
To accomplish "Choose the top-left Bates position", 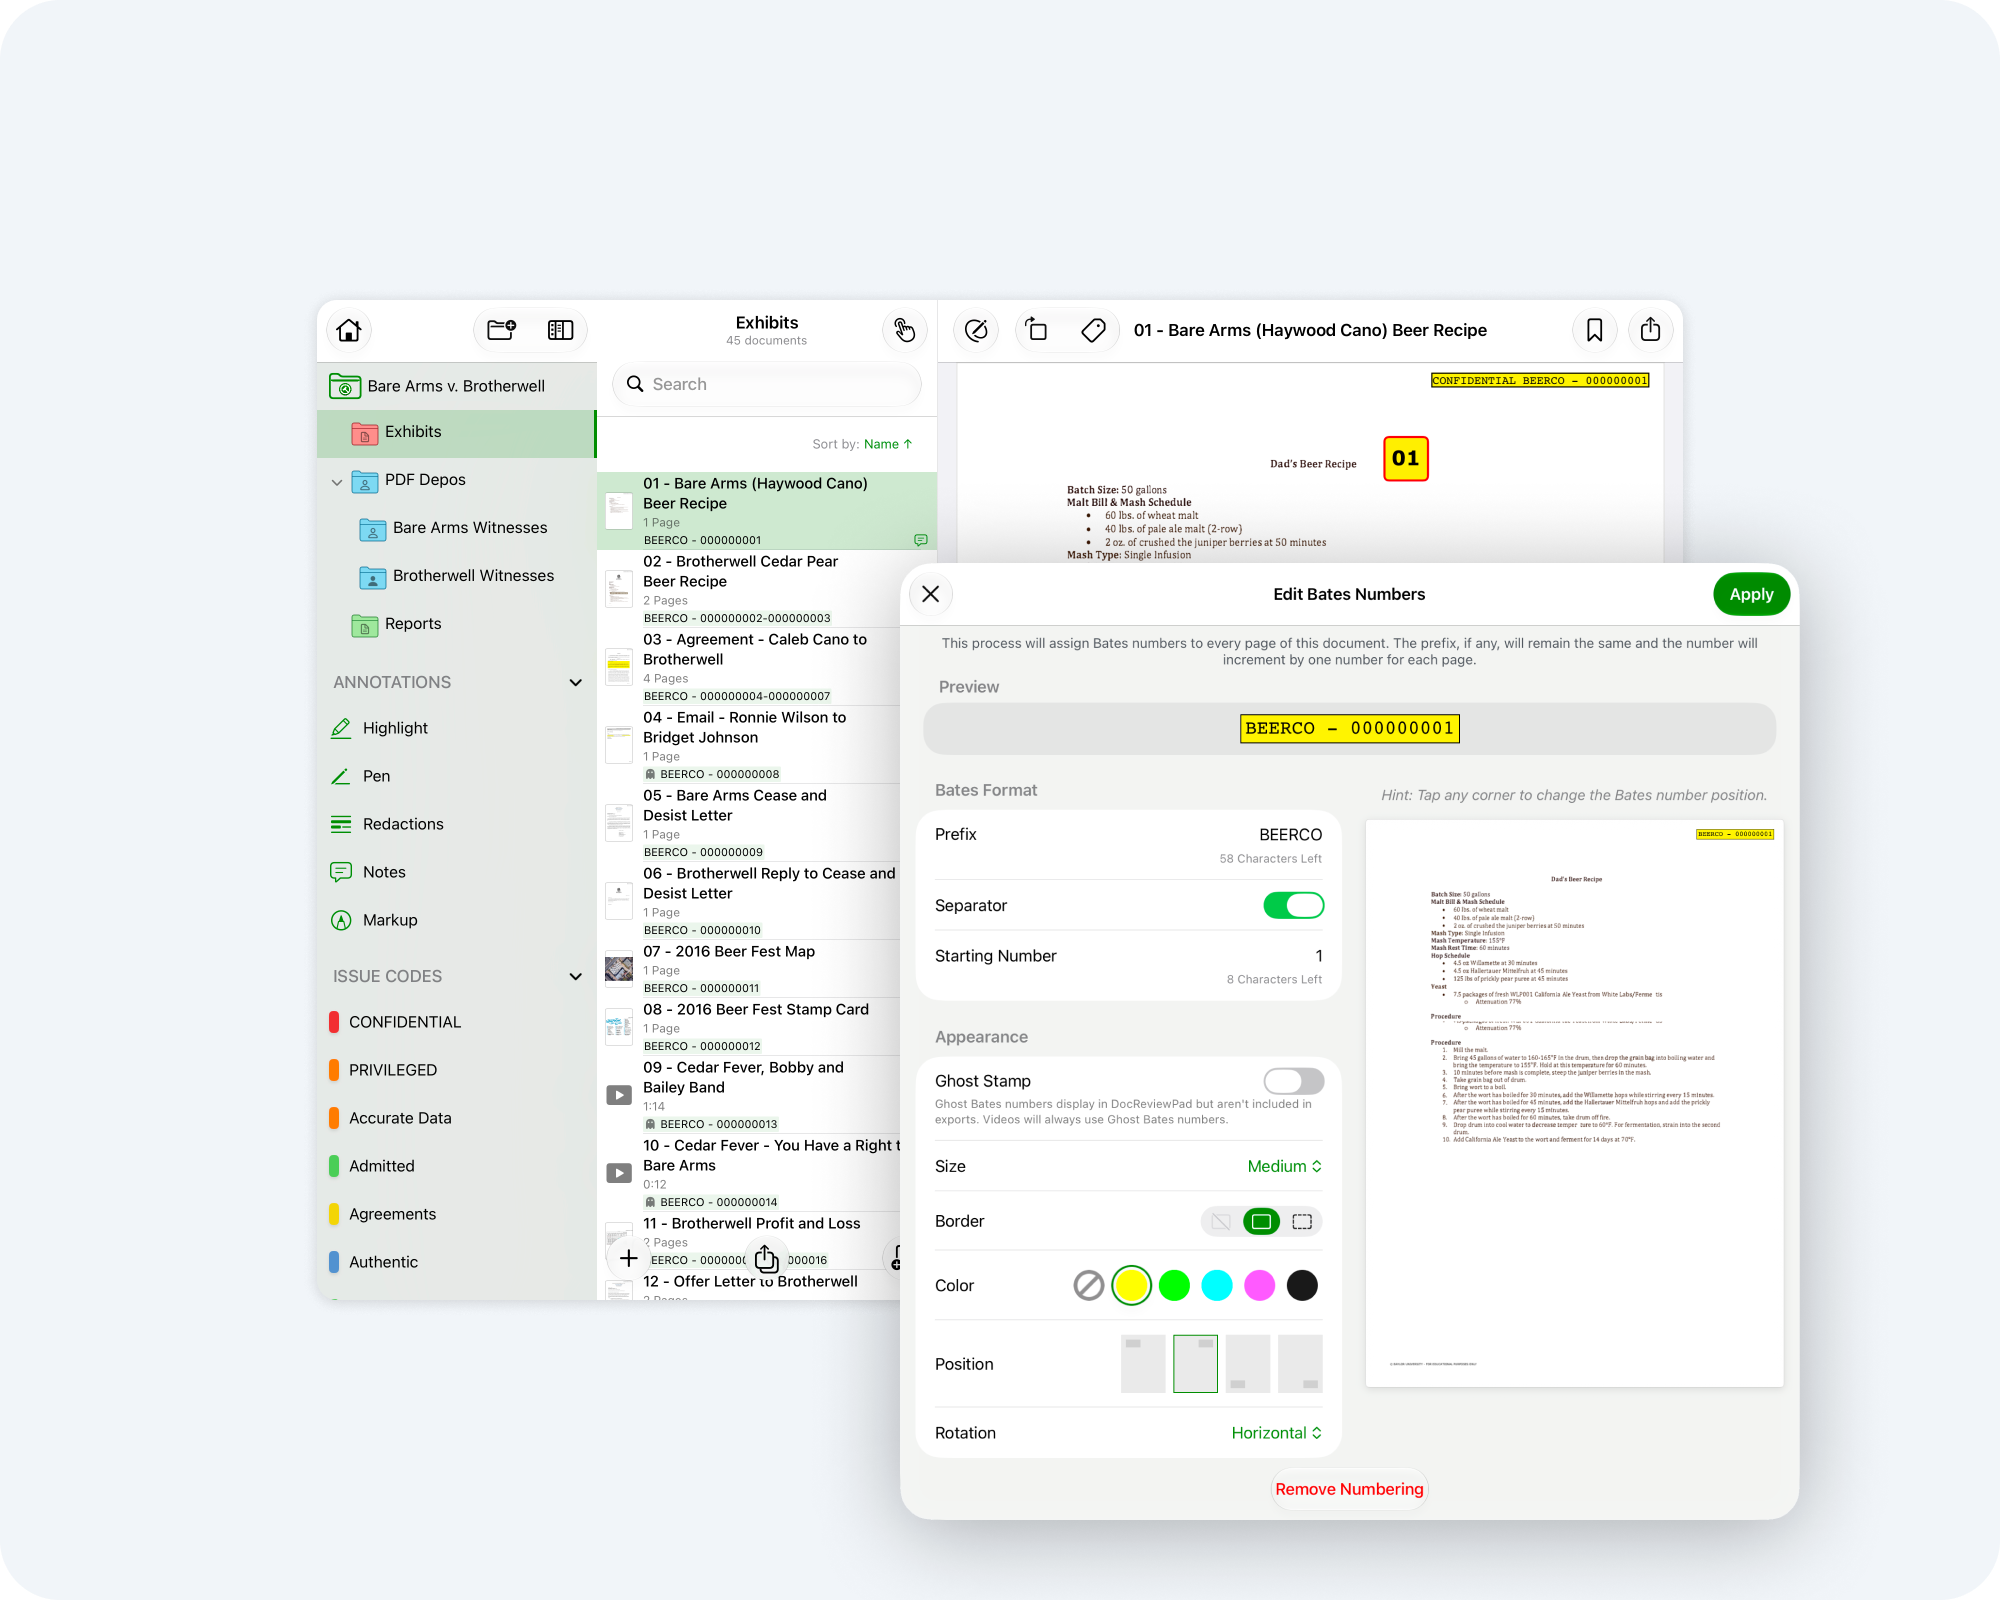I will coord(1143,1364).
